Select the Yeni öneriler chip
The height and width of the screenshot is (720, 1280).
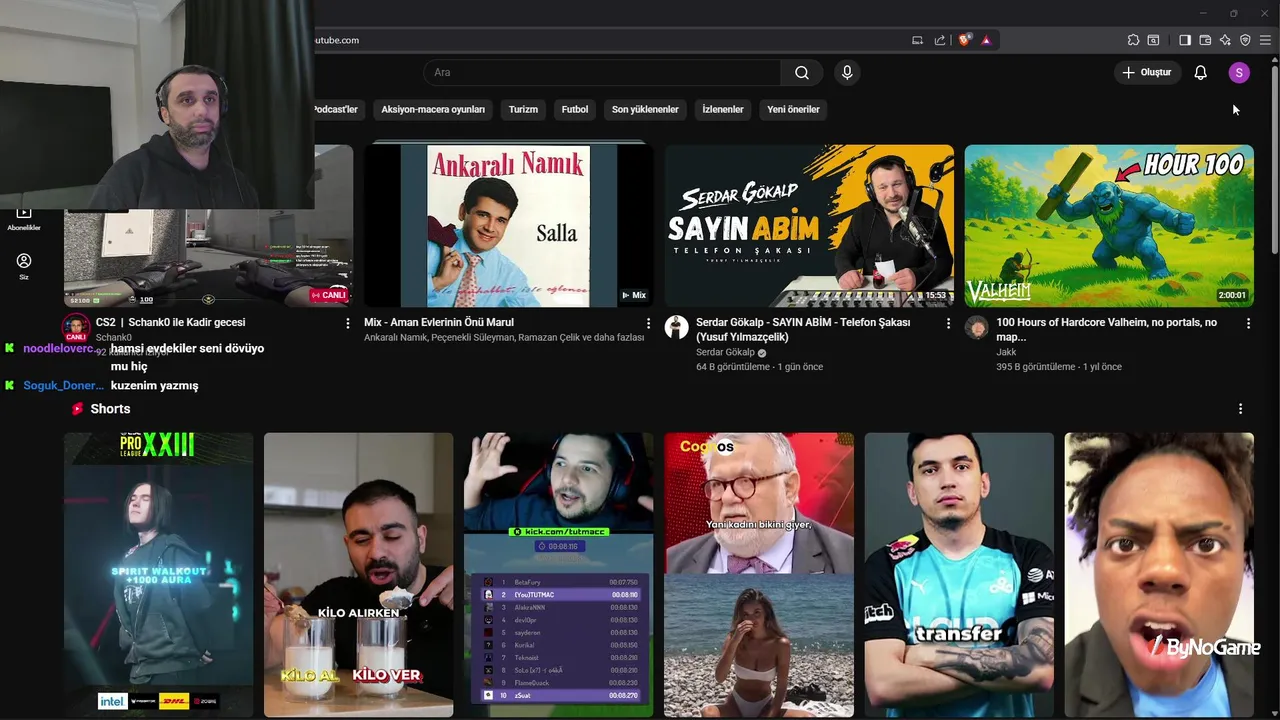click(x=793, y=109)
